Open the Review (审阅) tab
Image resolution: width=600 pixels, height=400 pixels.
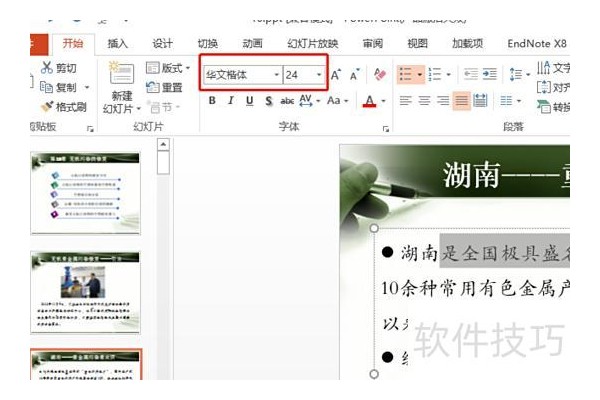click(373, 44)
